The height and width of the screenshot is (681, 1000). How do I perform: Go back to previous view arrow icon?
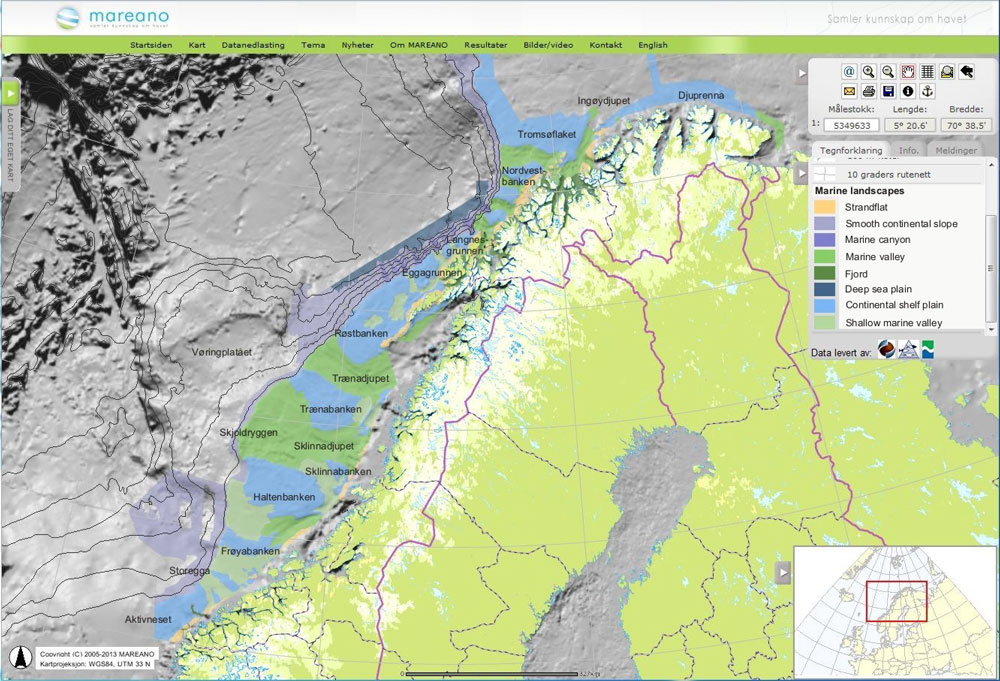tap(967, 72)
